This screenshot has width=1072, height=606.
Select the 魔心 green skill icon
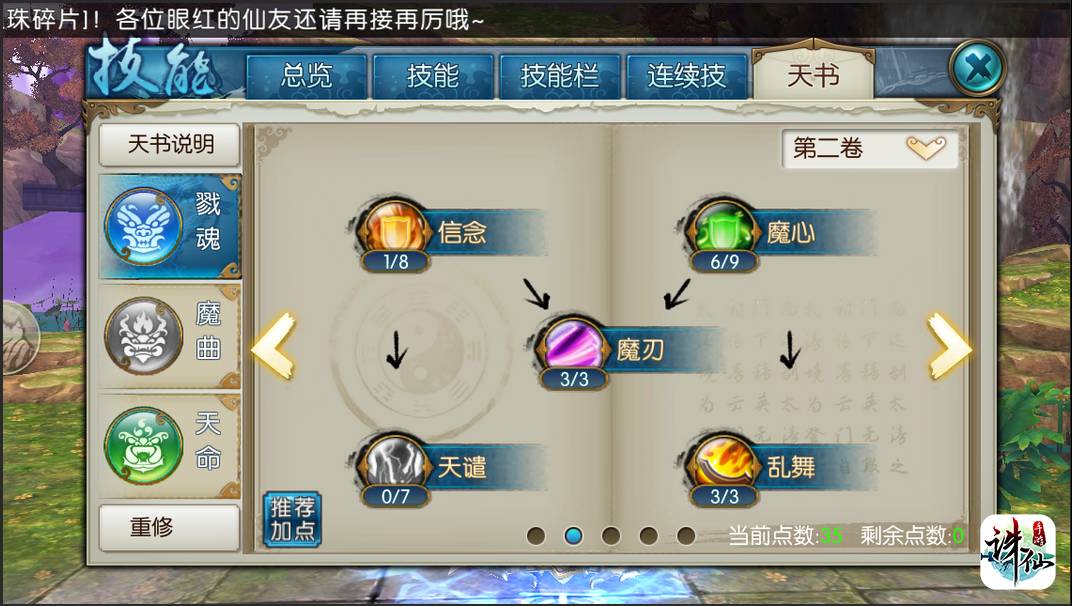click(723, 230)
